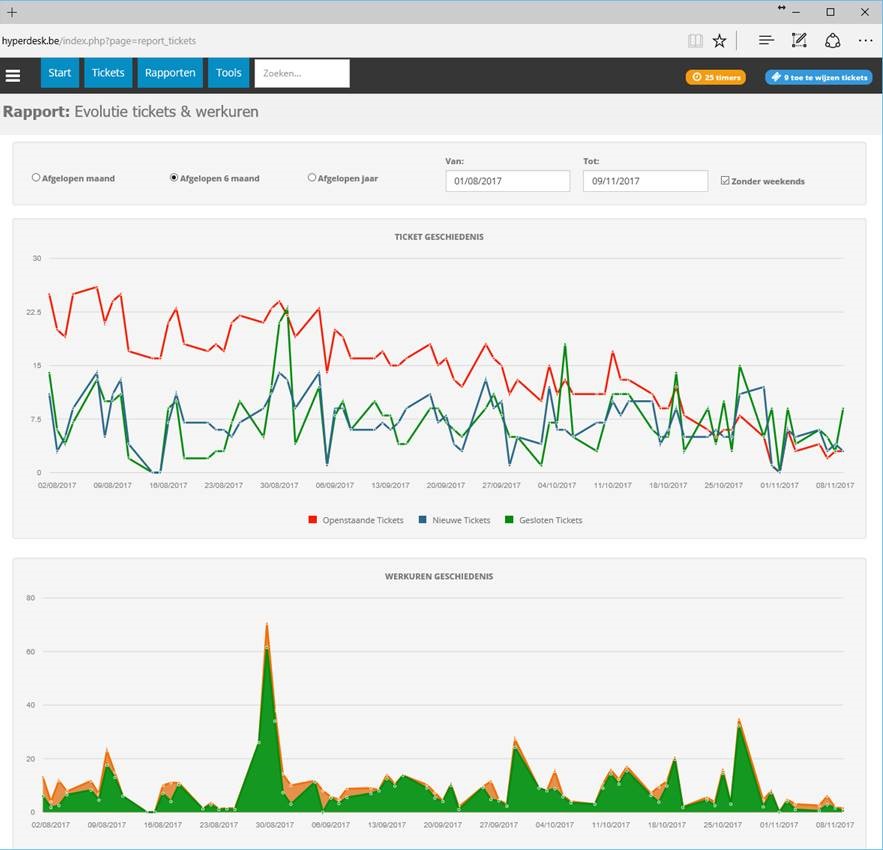Minimize the browser window

pos(796,12)
